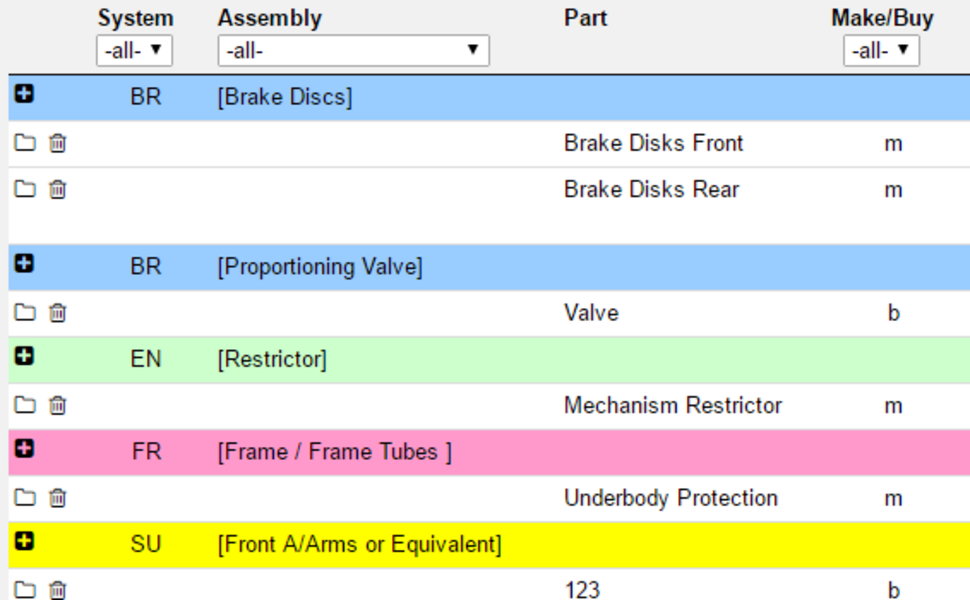Viewport: 970px width, 600px height.
Task: Click plus on Front A/Arms row
Action: [25, 541]
